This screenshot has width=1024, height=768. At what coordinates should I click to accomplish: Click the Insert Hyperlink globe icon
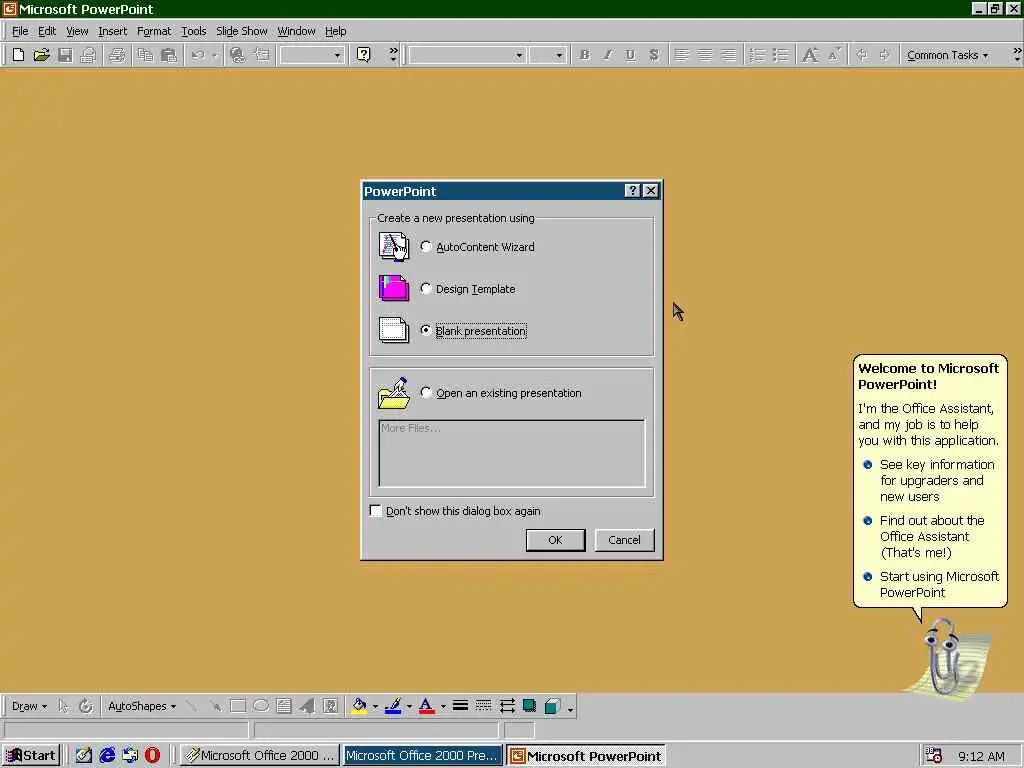click(x=237, y=55)
